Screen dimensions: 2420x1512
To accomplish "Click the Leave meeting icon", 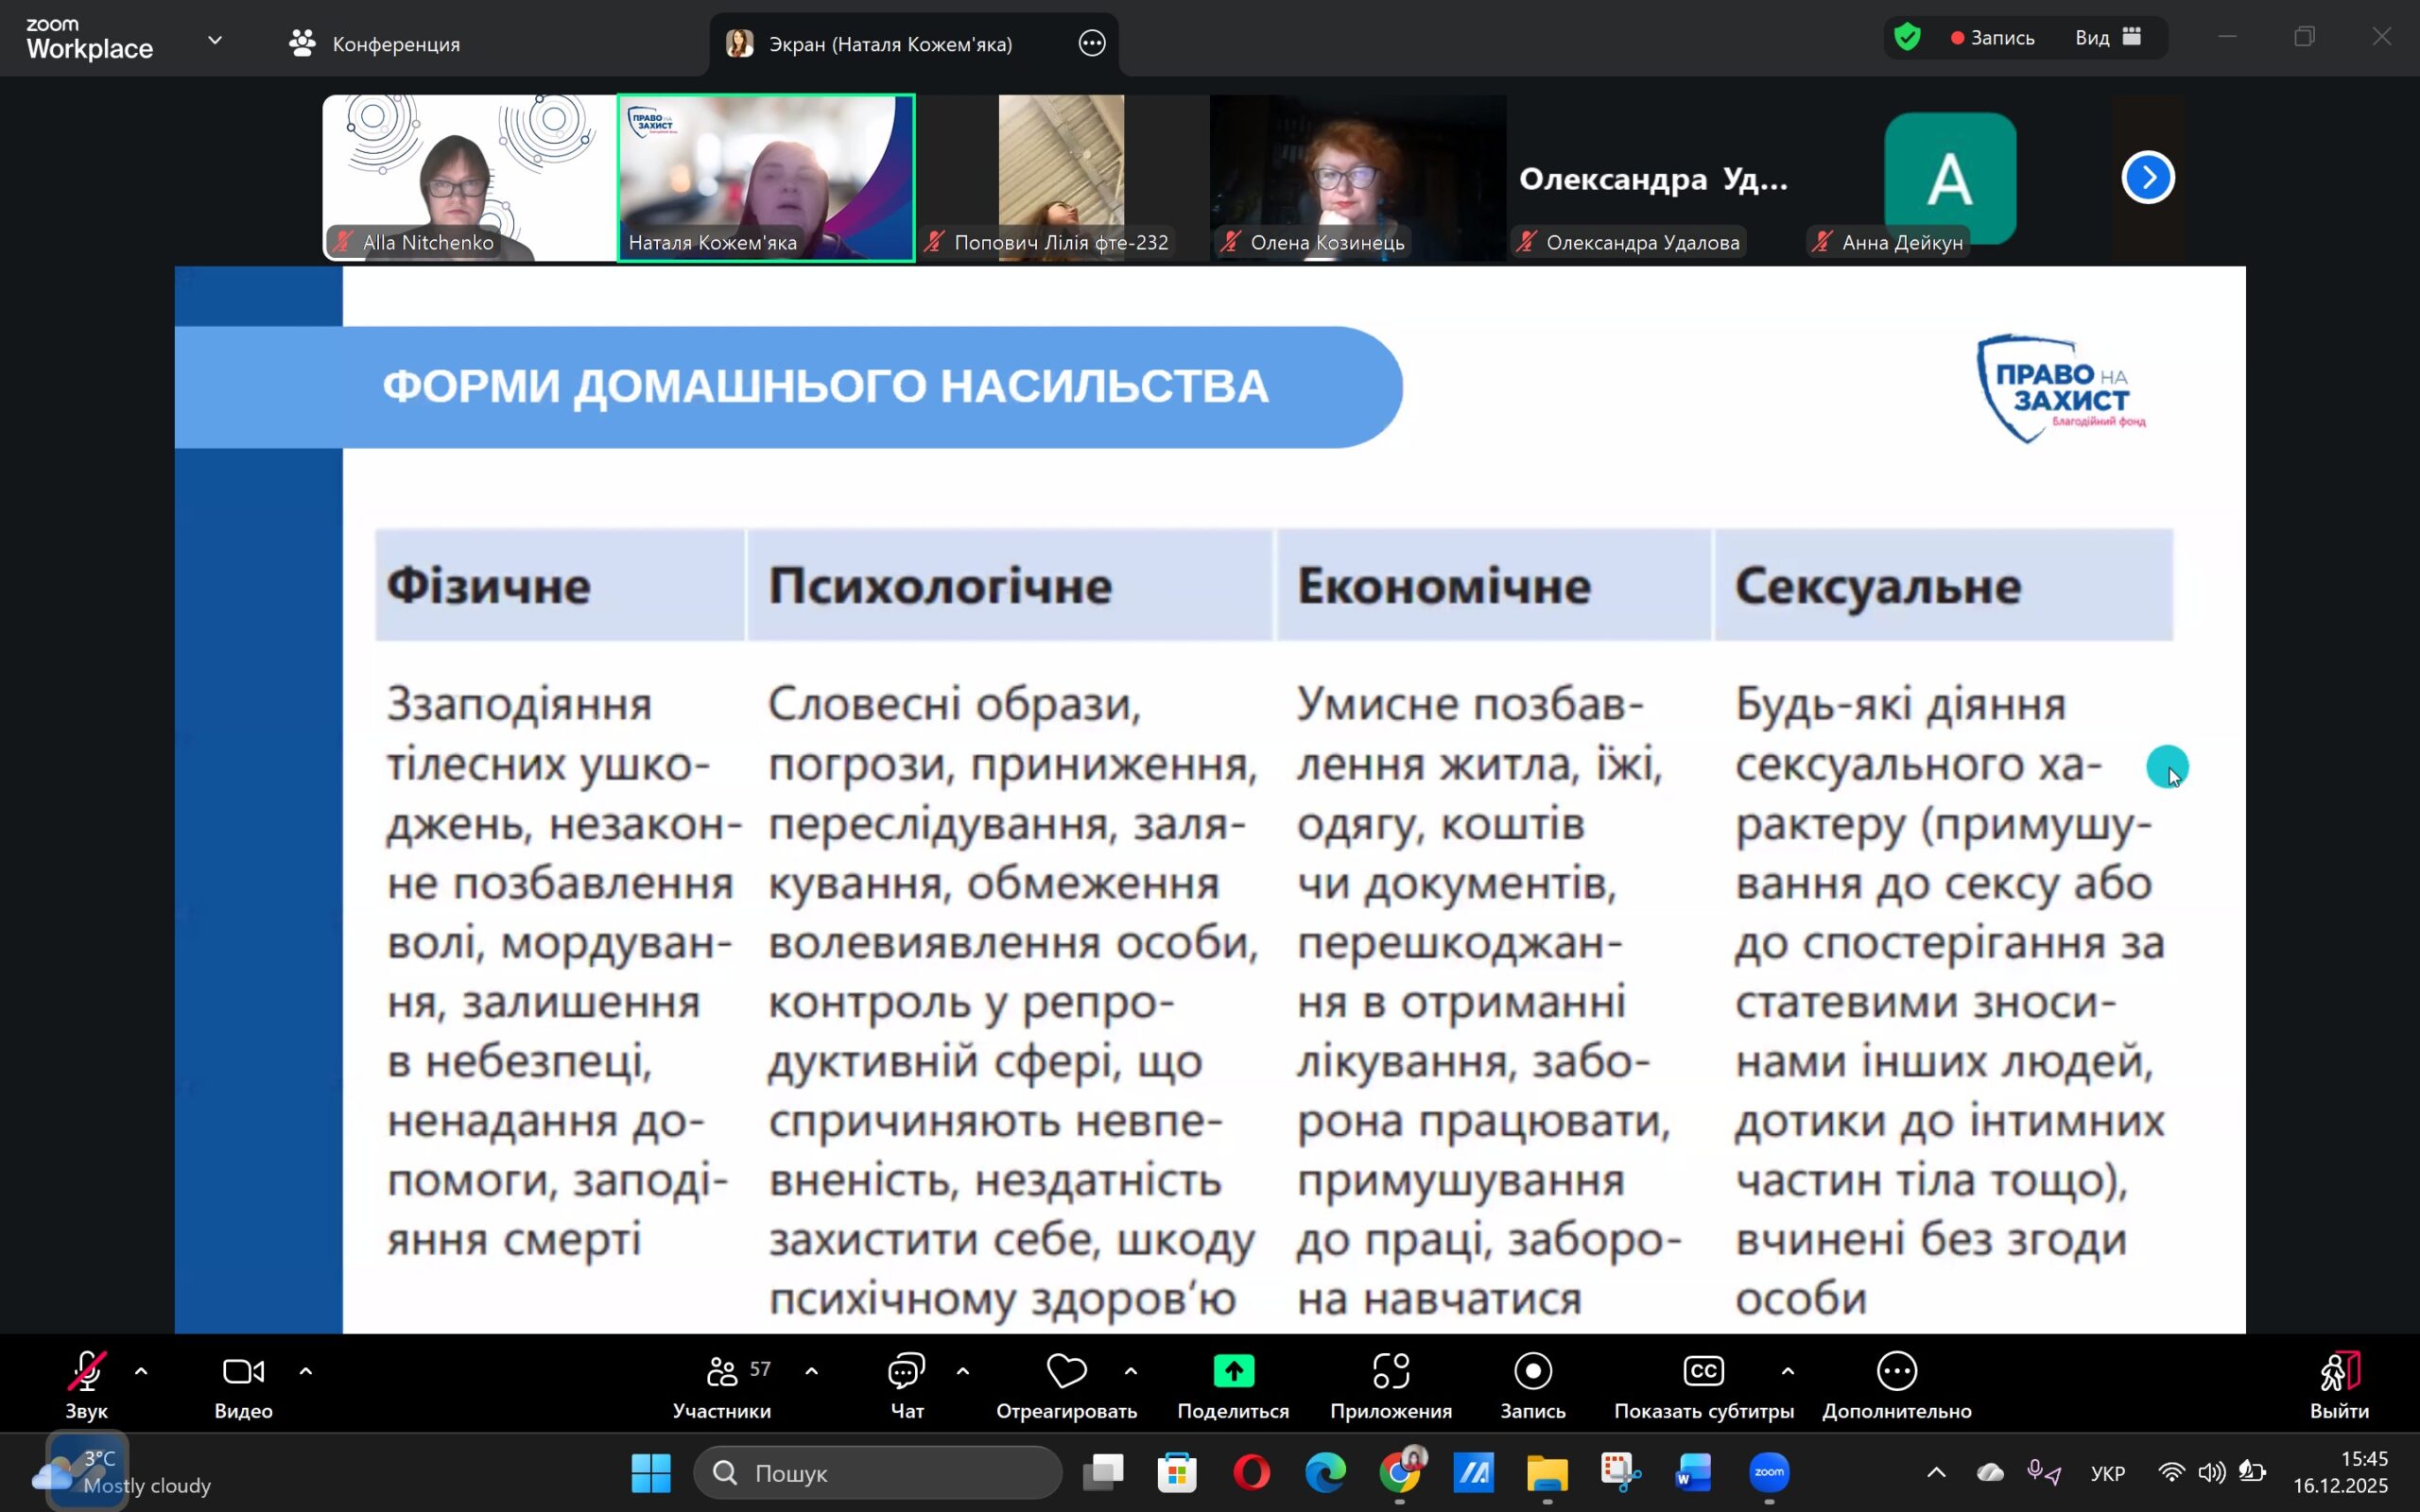I will pyautogui.click(x=2338, y=1372).
